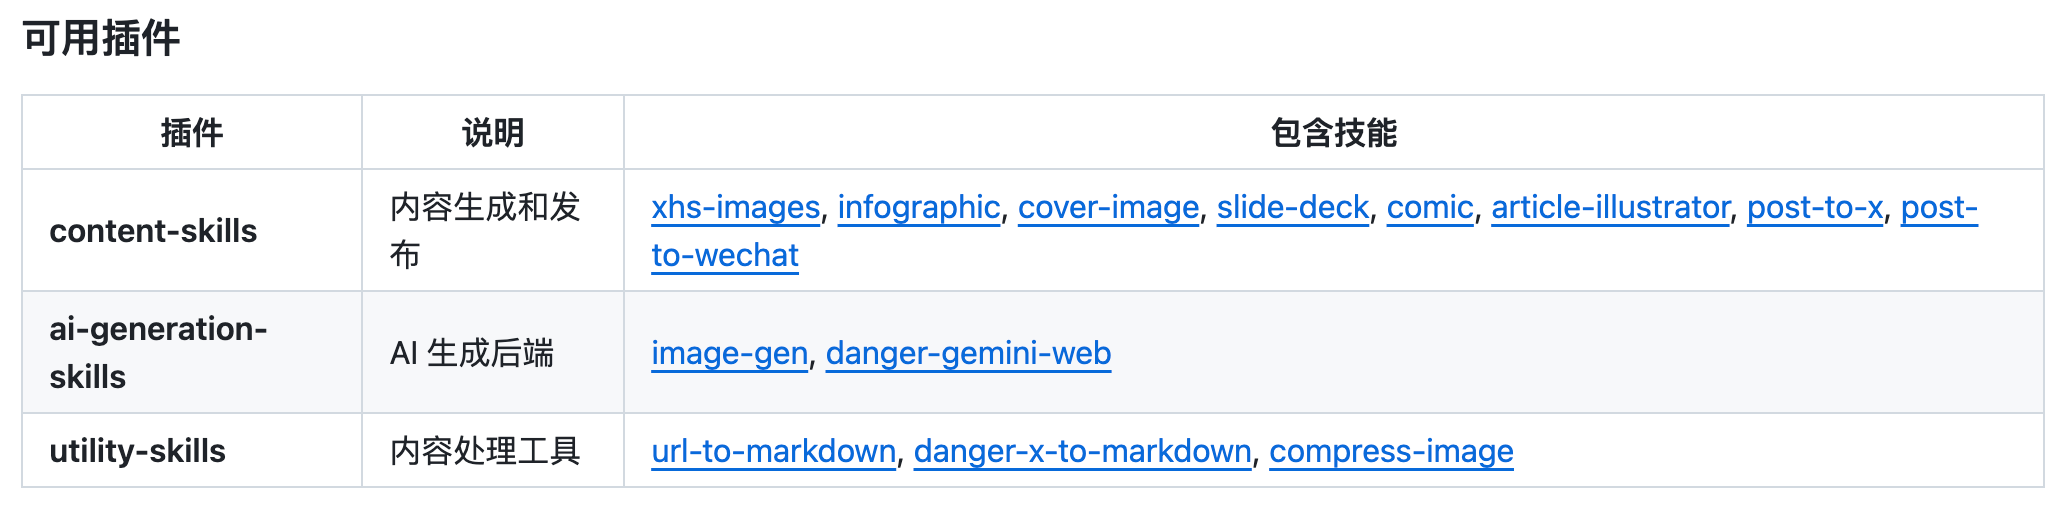Click the content-skills plugin name cell
The height and width of the screenshot is (516, 2072).
[153, 231]
